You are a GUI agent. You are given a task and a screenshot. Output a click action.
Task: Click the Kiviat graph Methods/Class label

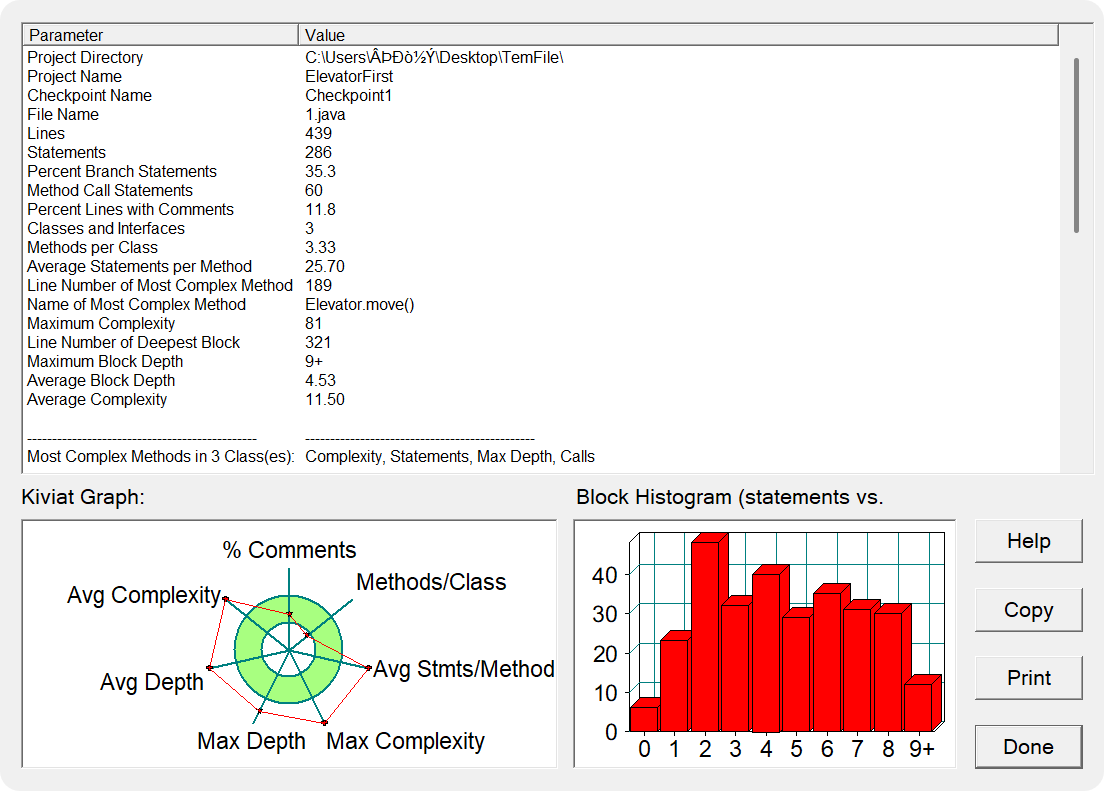click(431, 582)
